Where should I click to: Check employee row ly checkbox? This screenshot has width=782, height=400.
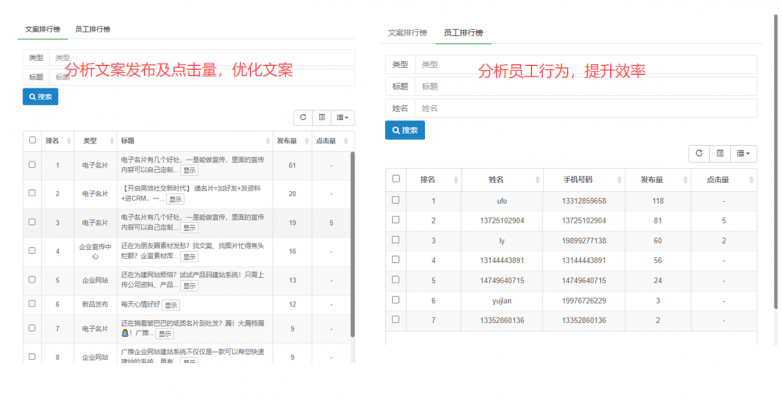[x=396, y=240]
